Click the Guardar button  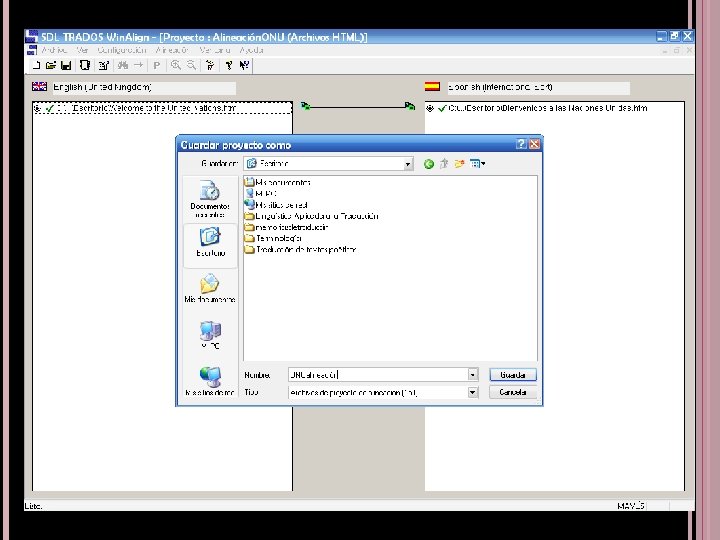pyautogui.click(x=513, y=375)
